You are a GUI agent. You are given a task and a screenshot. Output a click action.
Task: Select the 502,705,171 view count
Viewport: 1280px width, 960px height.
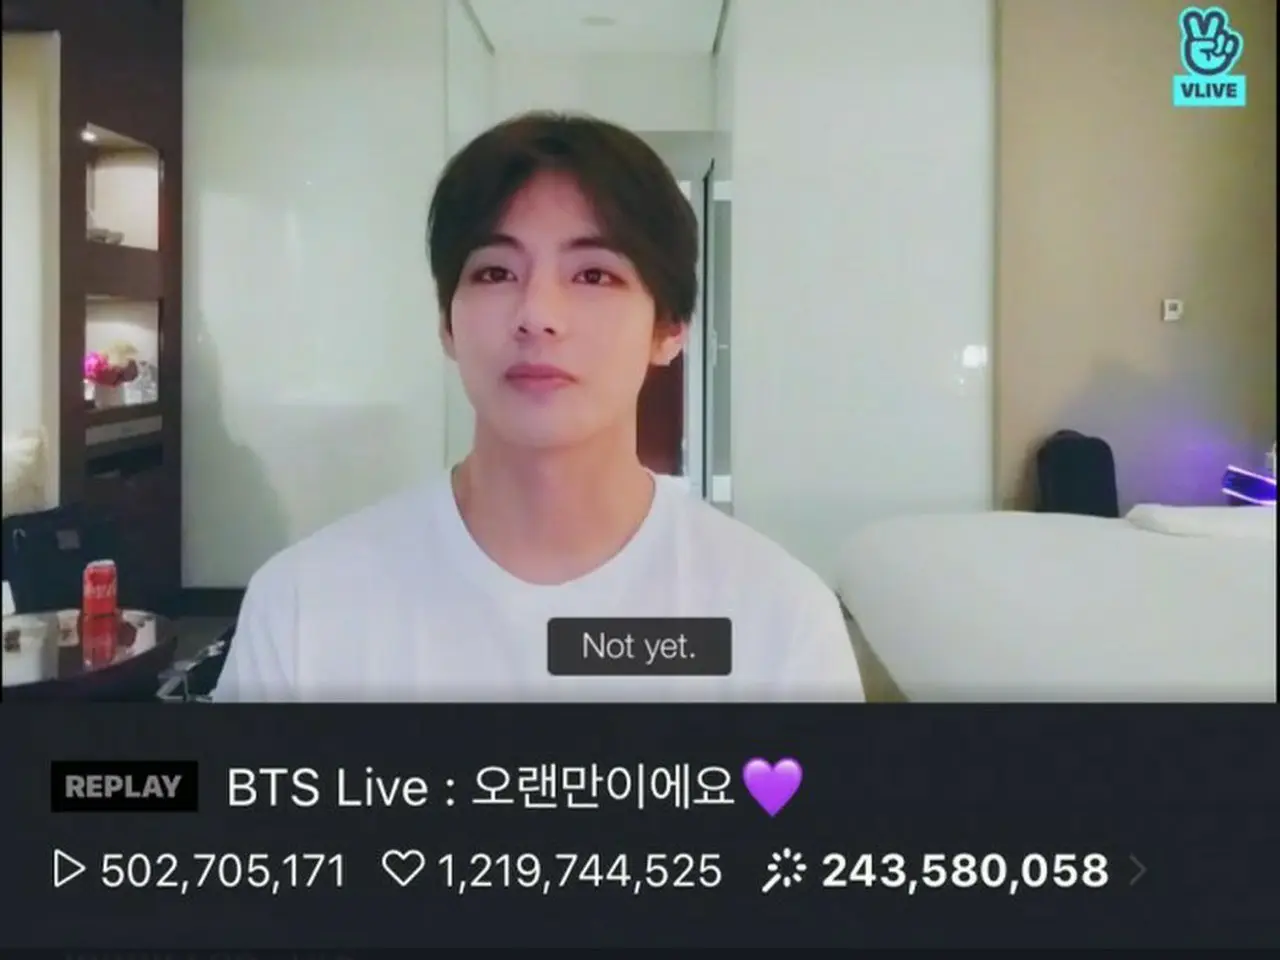223,871
